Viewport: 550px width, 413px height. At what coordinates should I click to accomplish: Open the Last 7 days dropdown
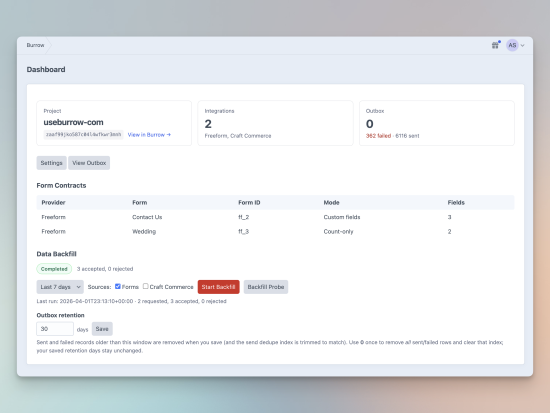pos(60,287)
